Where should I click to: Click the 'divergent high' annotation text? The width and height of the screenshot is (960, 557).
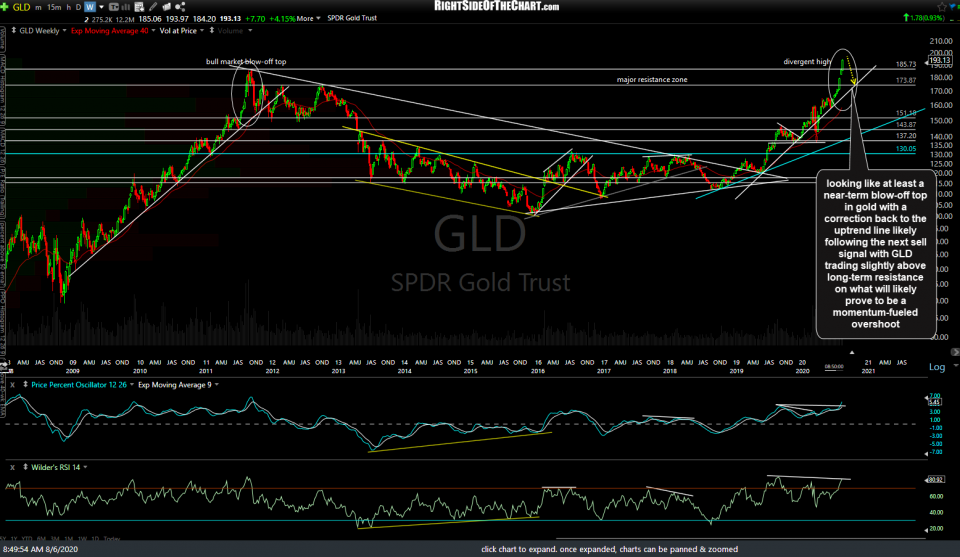click(x=807, y=62)
